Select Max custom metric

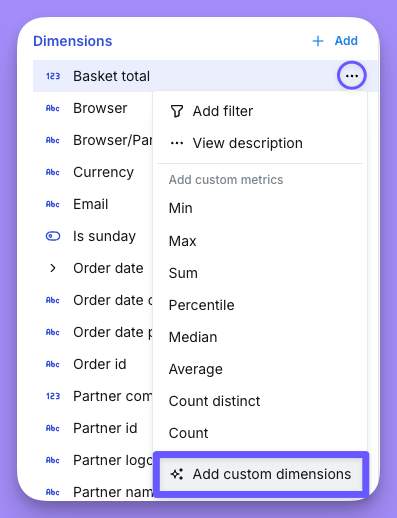click(x=260, y=241)
